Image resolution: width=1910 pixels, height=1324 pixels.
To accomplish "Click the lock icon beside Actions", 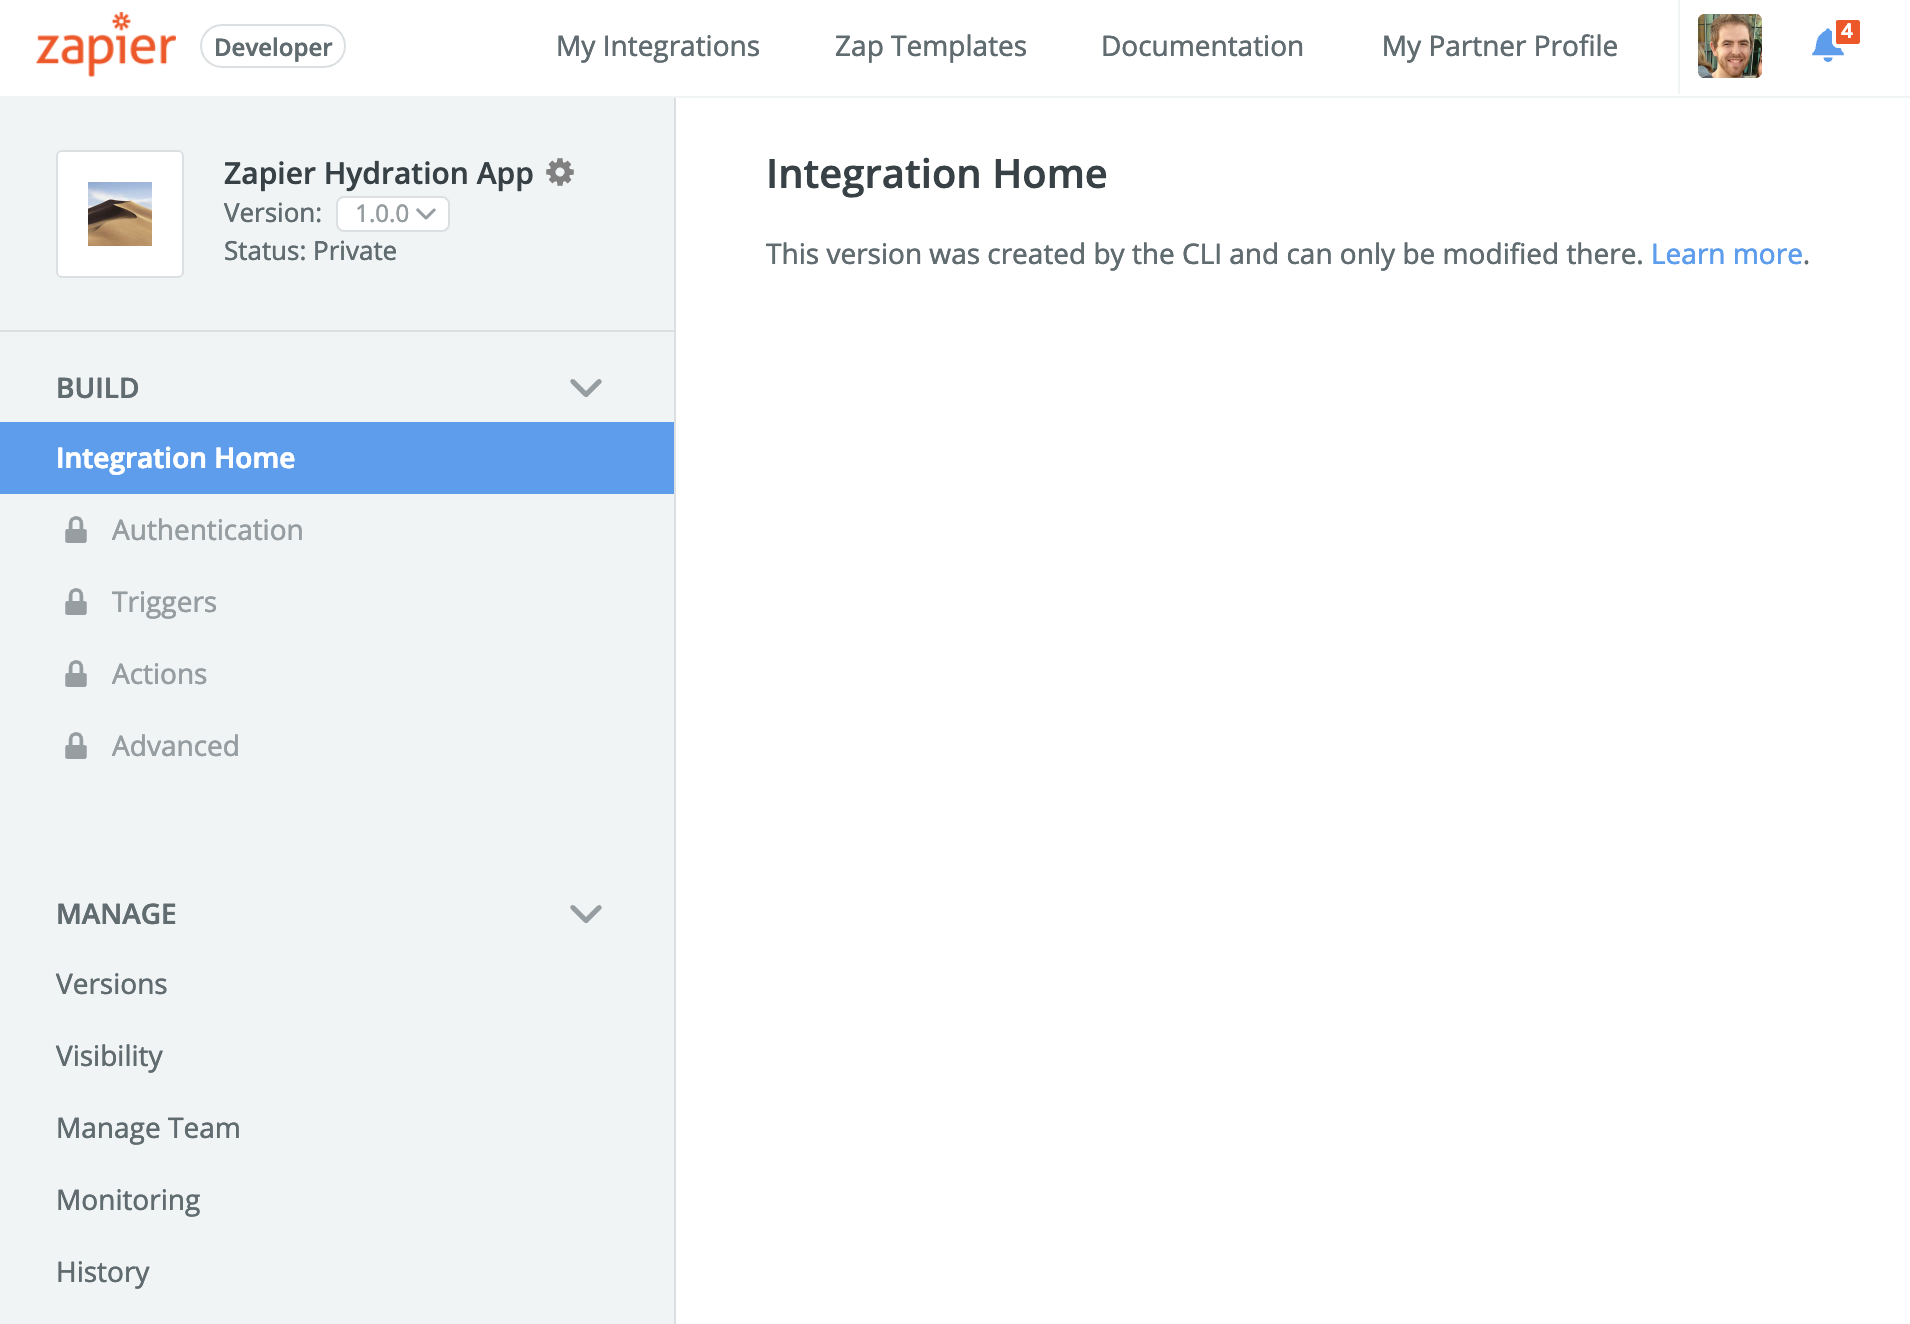I will click(76, 674).
